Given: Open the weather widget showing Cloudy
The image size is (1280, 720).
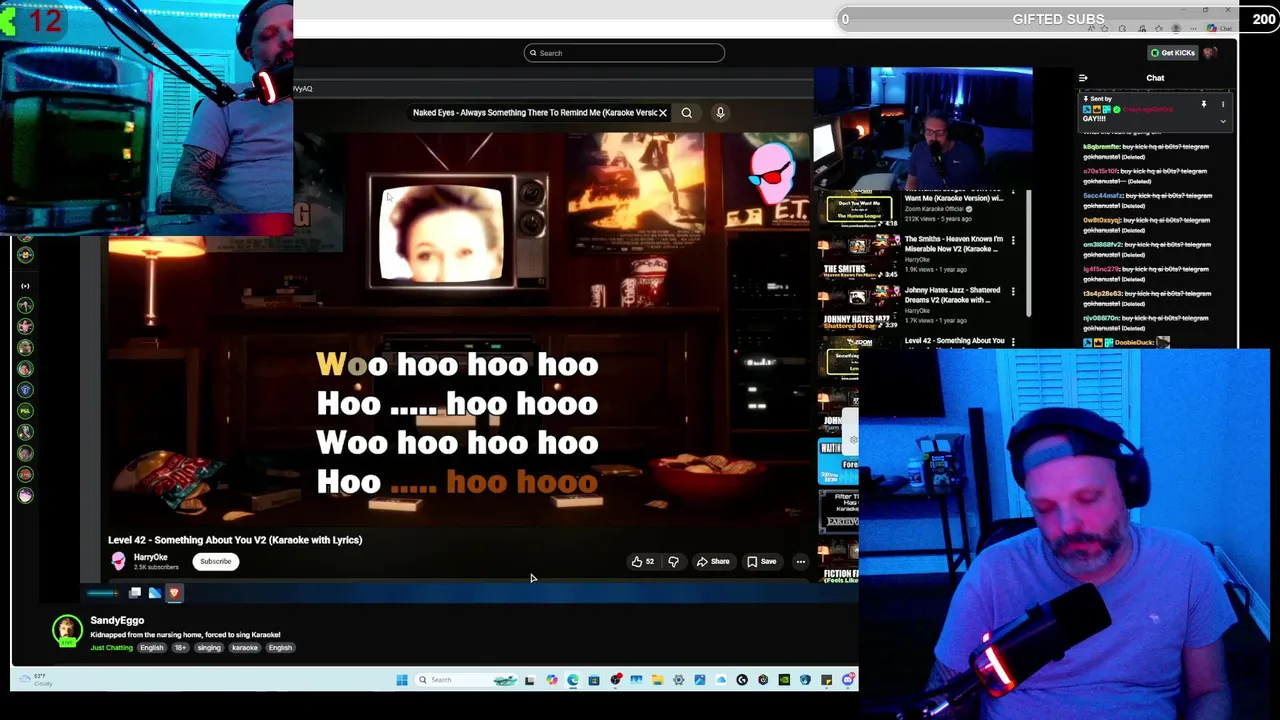Looking at the screenshot, I should pyautogui.click(x=34, y=680).
